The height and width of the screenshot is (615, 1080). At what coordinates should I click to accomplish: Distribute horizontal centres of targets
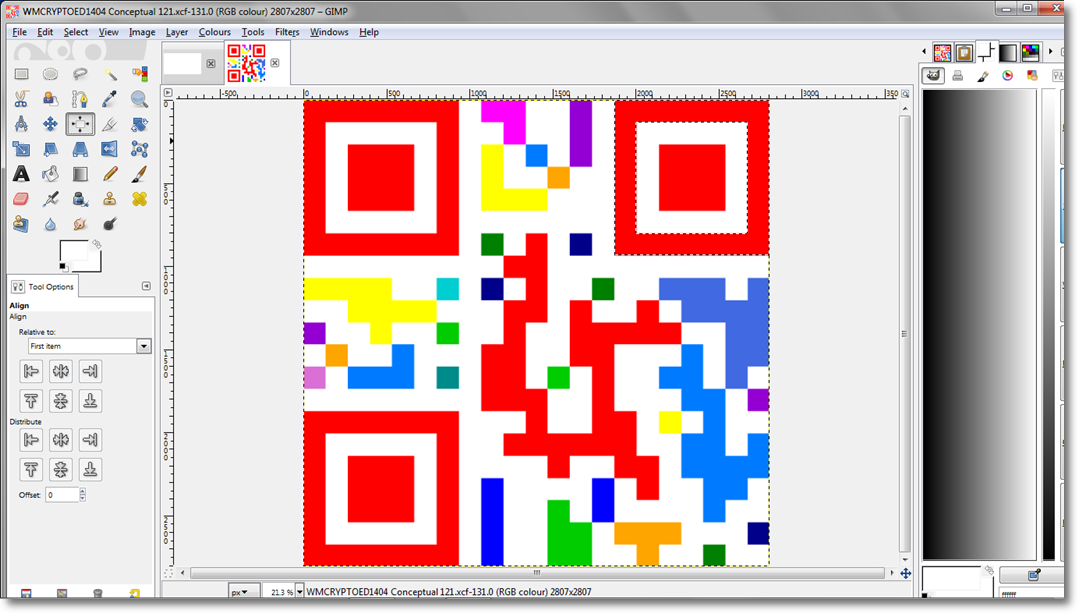[x=61, y=439]
